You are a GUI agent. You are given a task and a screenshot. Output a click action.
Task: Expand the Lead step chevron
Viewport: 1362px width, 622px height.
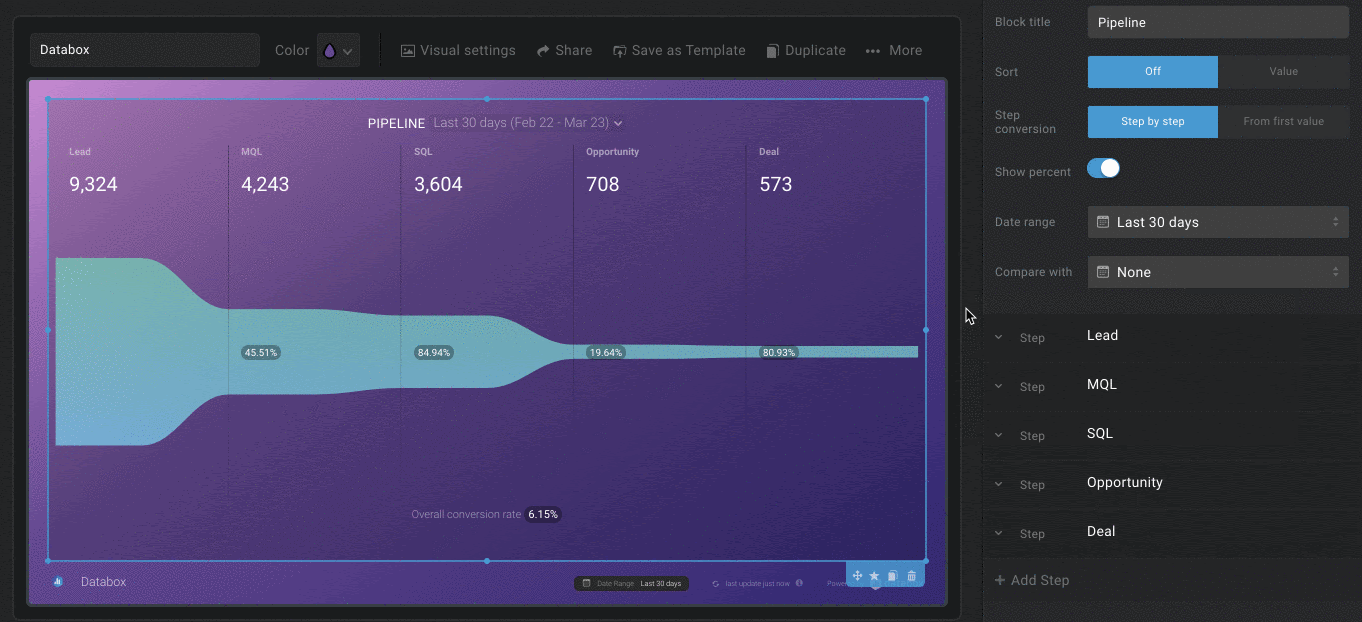[998, 337]
